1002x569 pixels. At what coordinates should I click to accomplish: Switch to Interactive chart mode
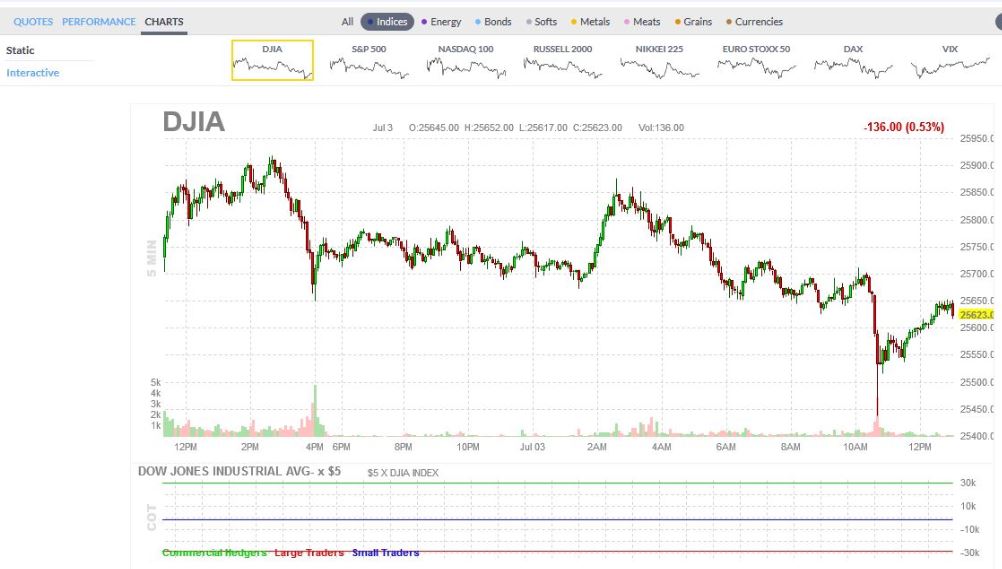[x=33, y=73]
